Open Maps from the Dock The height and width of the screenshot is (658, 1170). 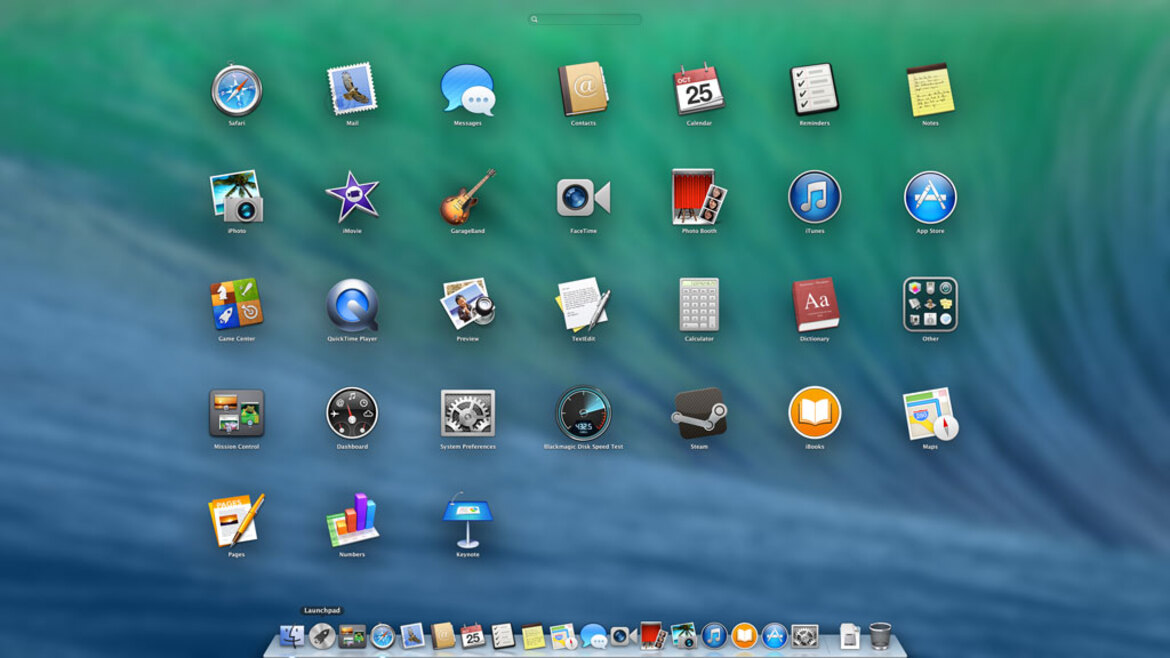563,636
